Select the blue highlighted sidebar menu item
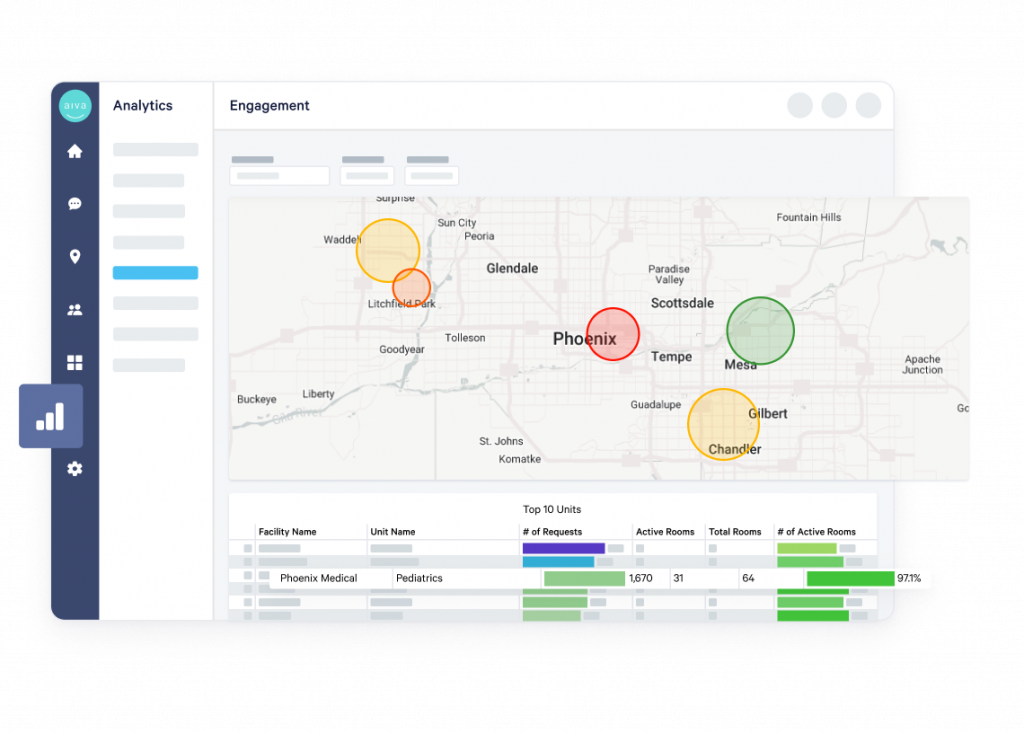This screenshot has height=733, width=1024. coord(155,272)
